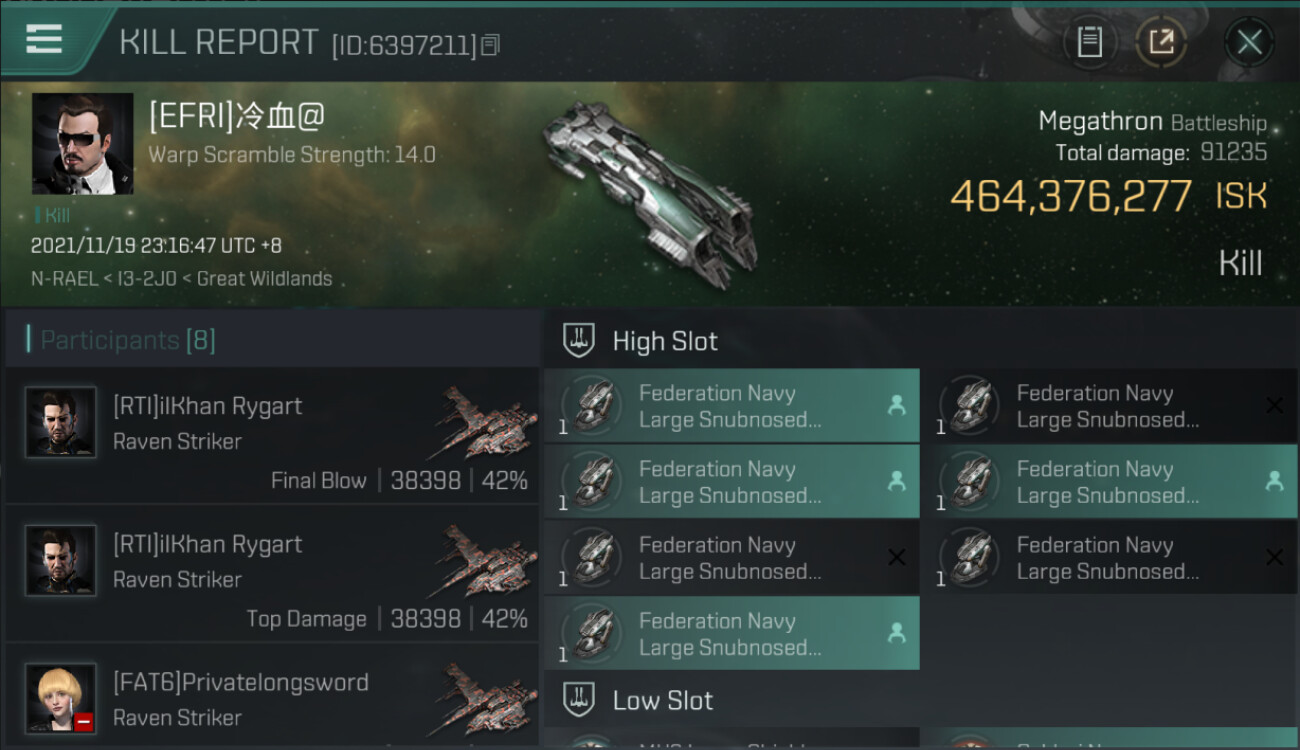Click destroyed X on third-row left module
Image resolution: width=1300 pixels, height=750 pixels.
pos(897,557)
